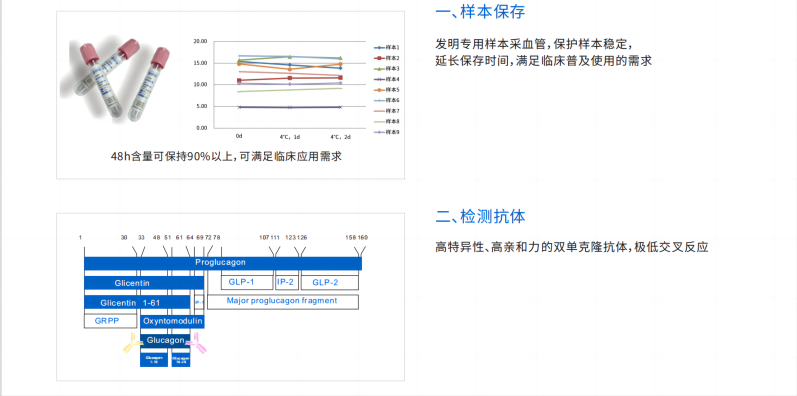This screenshot has height=396, width=797.
Task: Select the 样本2 red square legend marker
Action: 379,58
